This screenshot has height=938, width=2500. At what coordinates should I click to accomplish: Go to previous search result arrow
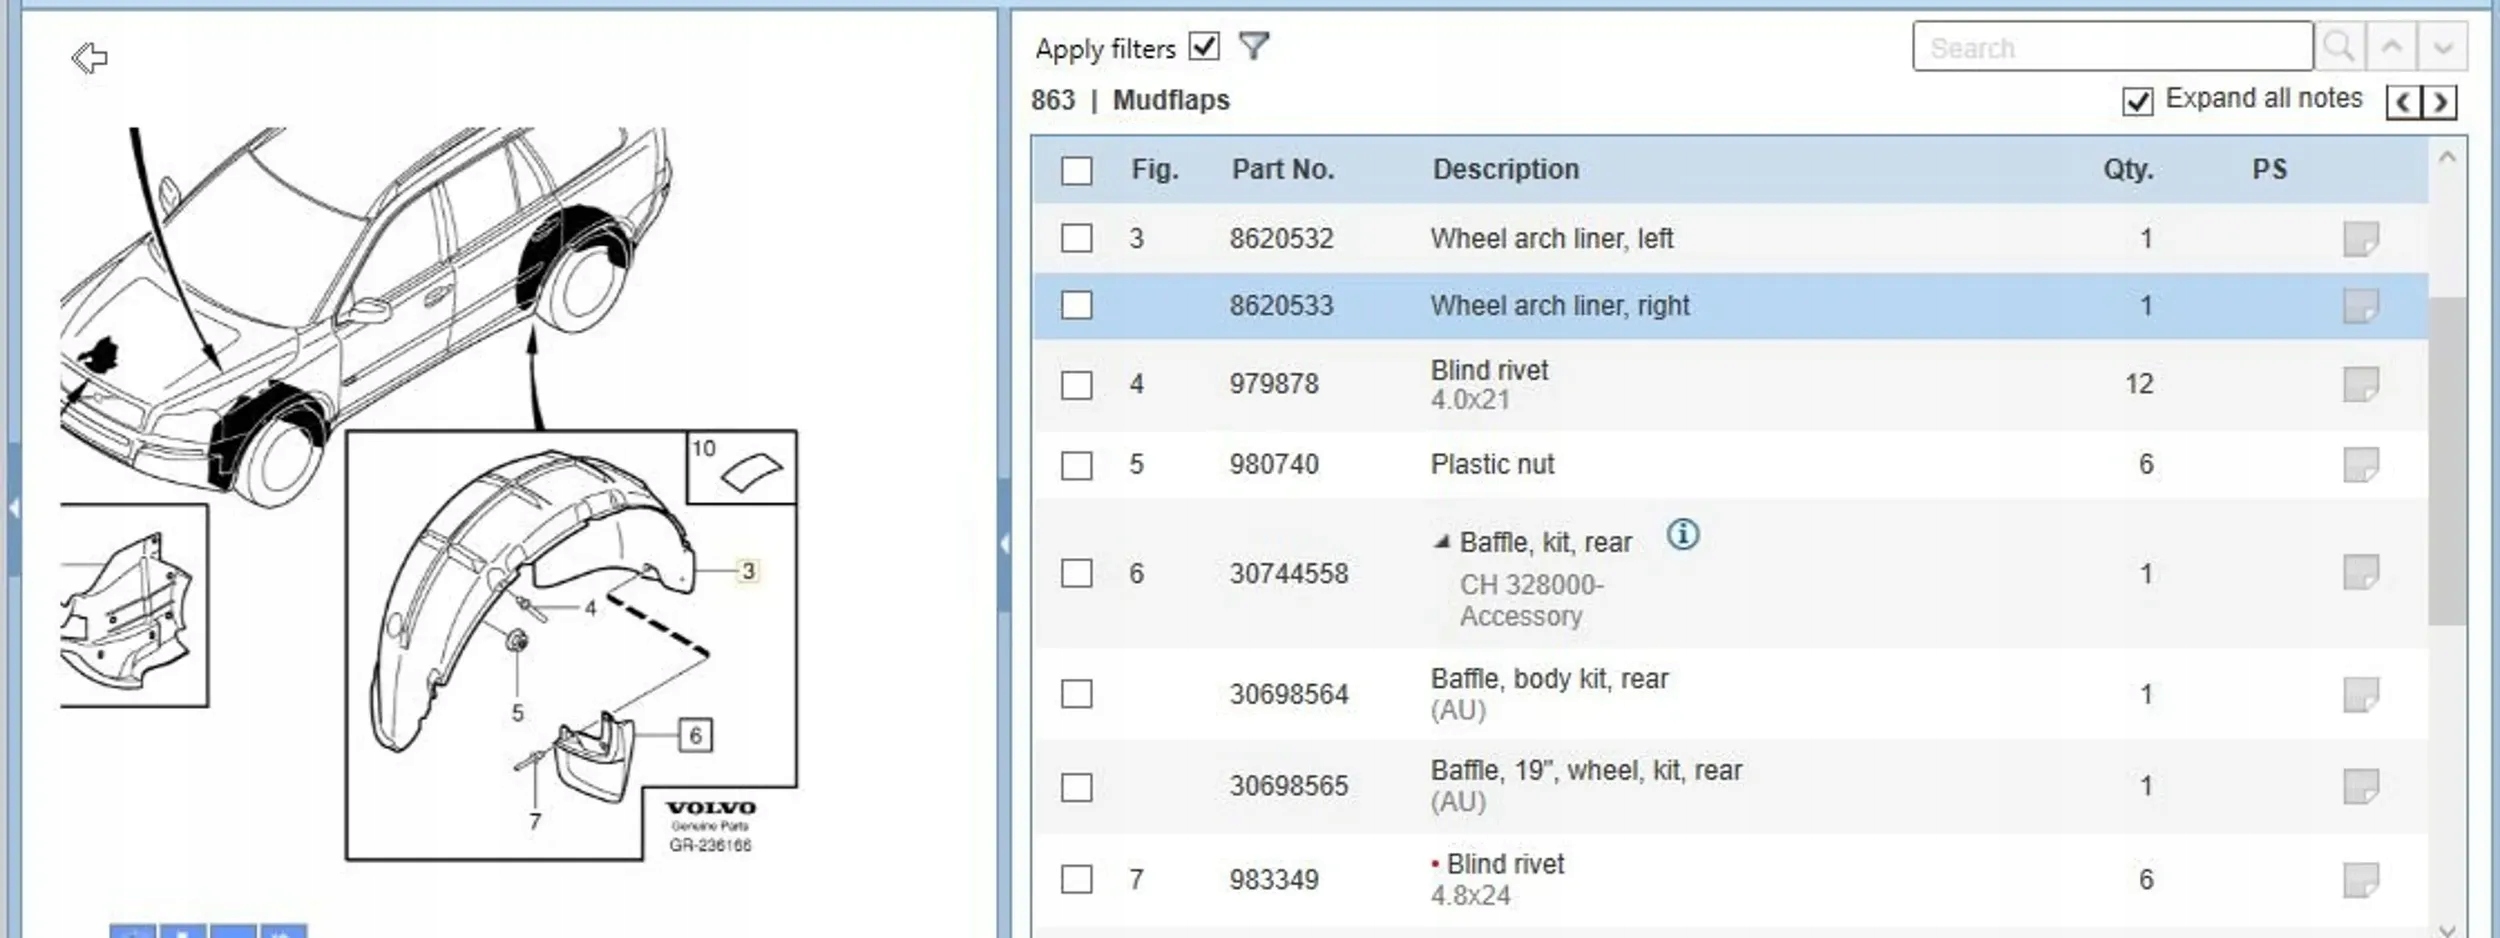(x=2391, y=47)
